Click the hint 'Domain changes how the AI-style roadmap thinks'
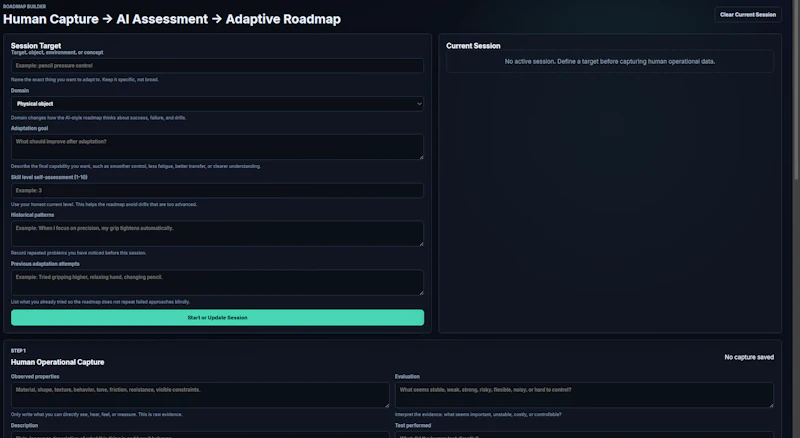Viewport: 800px width, 438px height. pos(98,117)
